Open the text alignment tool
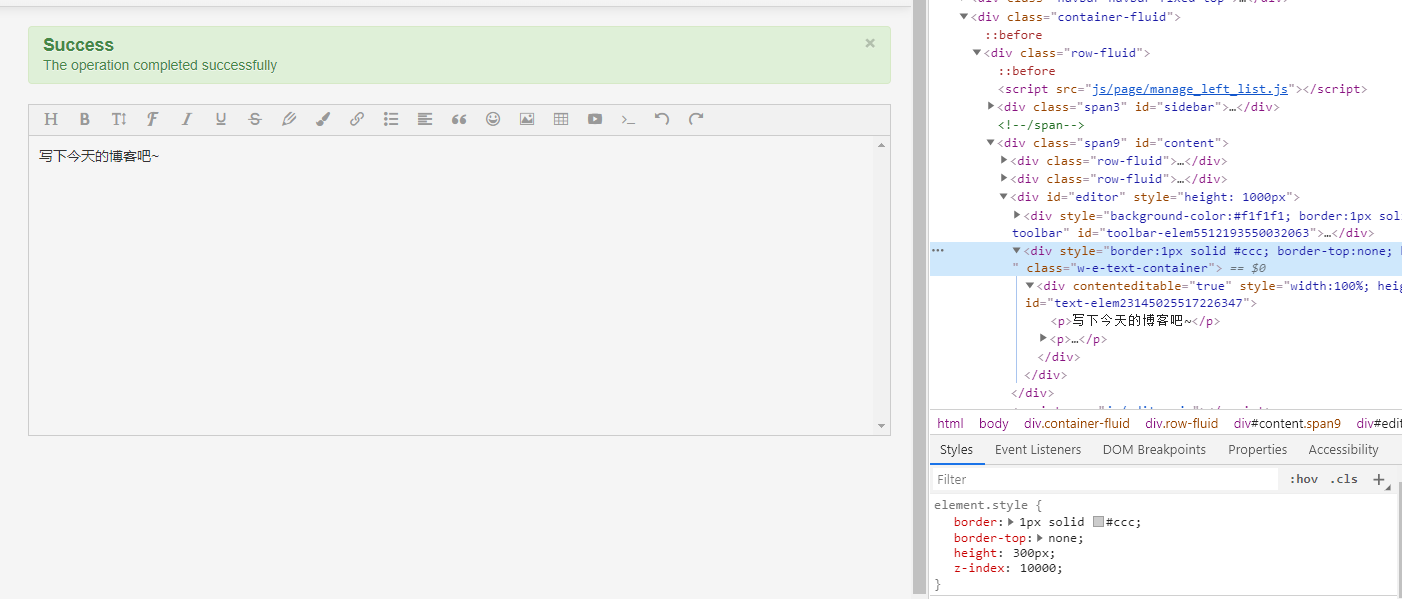The width and height of the screenshot is (1402, 599). (x=425, y=119)
